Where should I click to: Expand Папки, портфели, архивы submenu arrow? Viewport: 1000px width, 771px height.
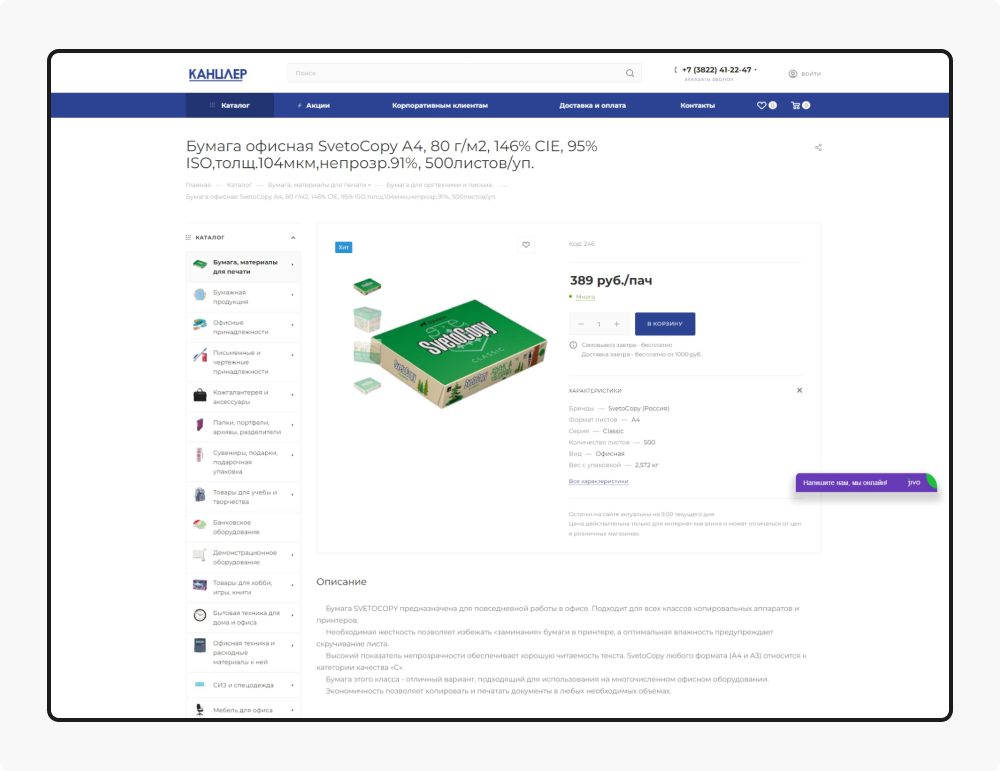click(x=292, y=425)
